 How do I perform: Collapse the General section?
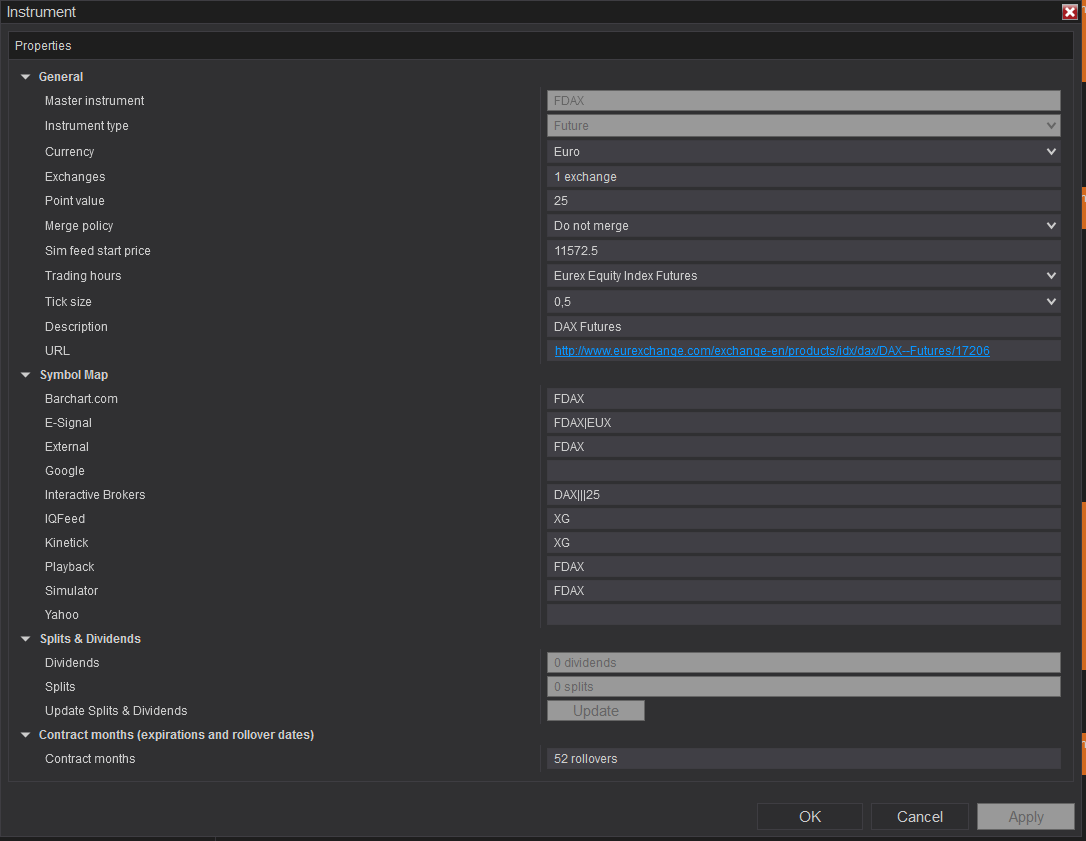[26, 77]
